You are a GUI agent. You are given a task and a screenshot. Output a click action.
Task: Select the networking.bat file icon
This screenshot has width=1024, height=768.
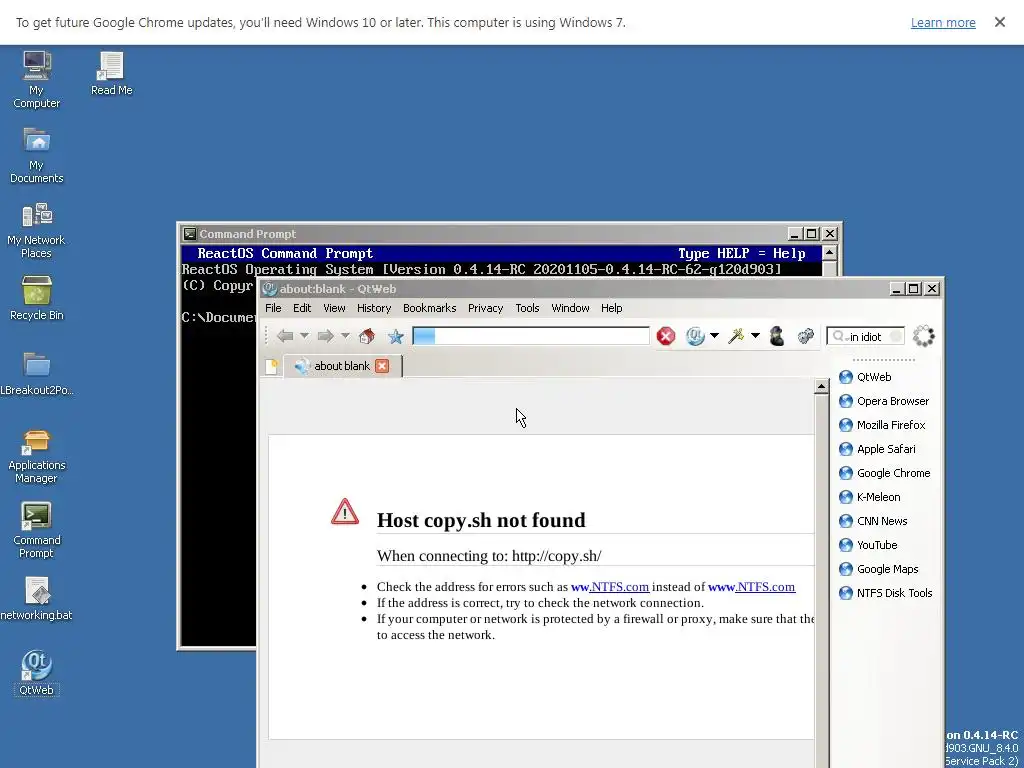37,598
